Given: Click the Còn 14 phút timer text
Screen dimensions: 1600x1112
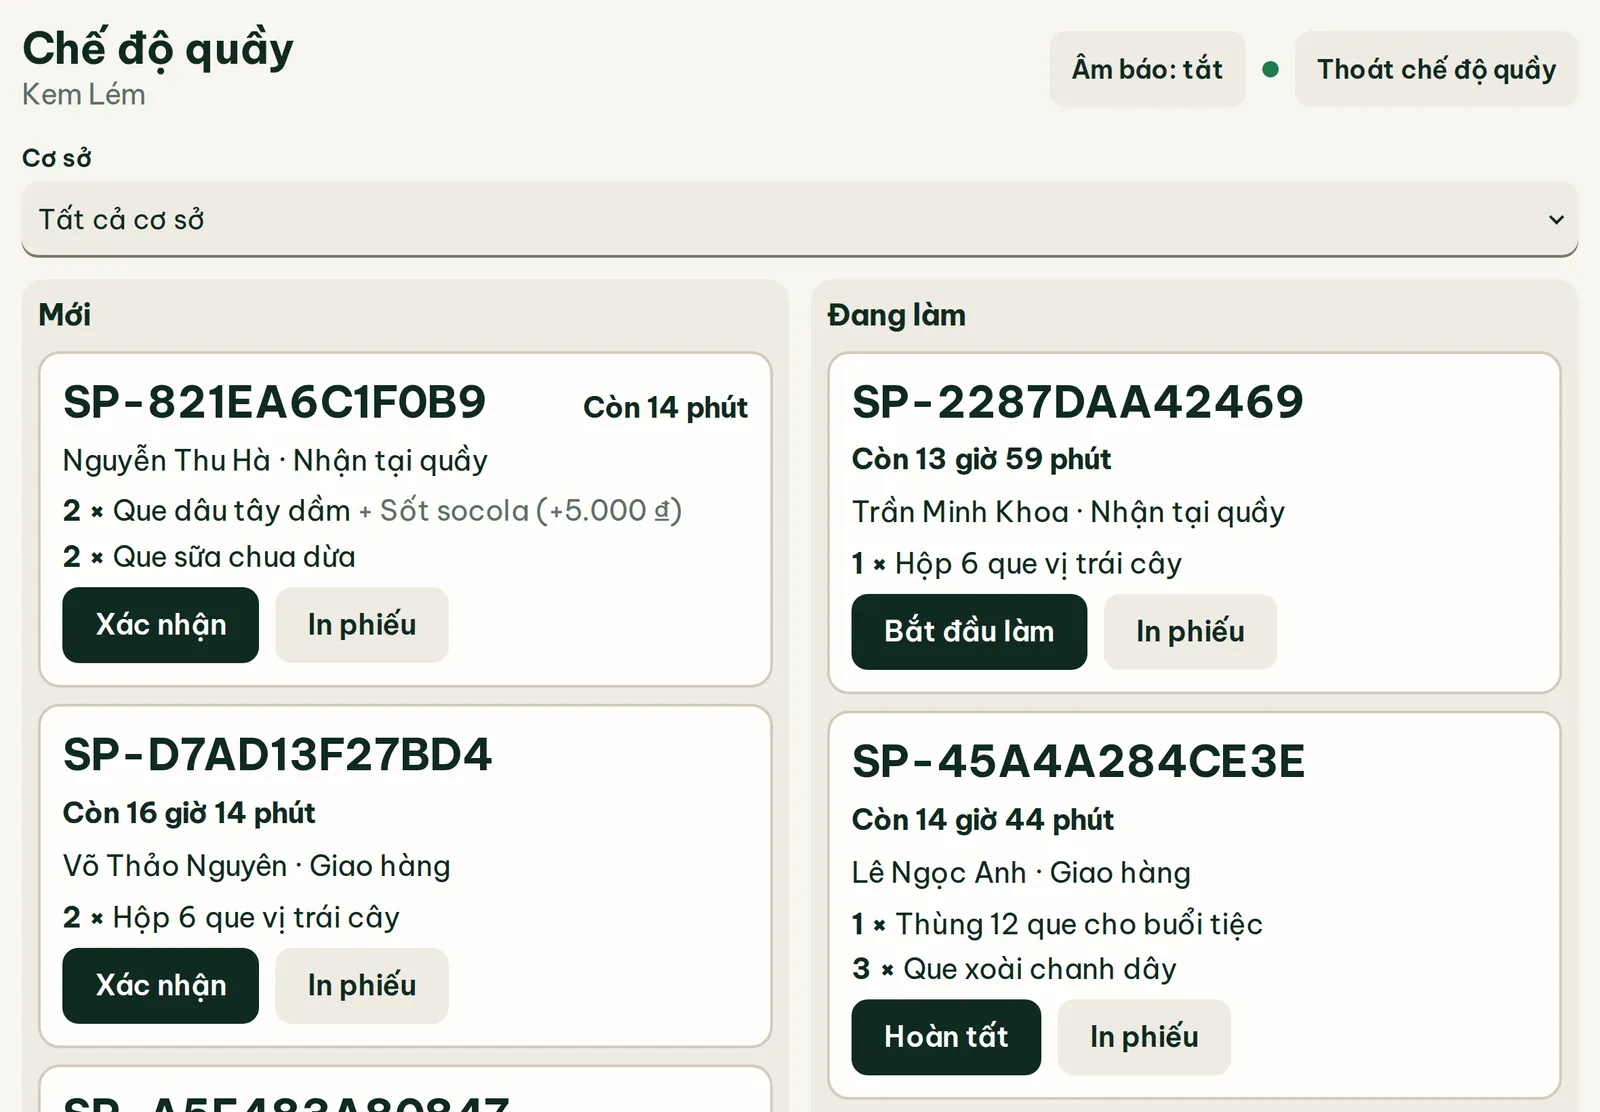Looking at the screenshot, I should click(665, 408).
